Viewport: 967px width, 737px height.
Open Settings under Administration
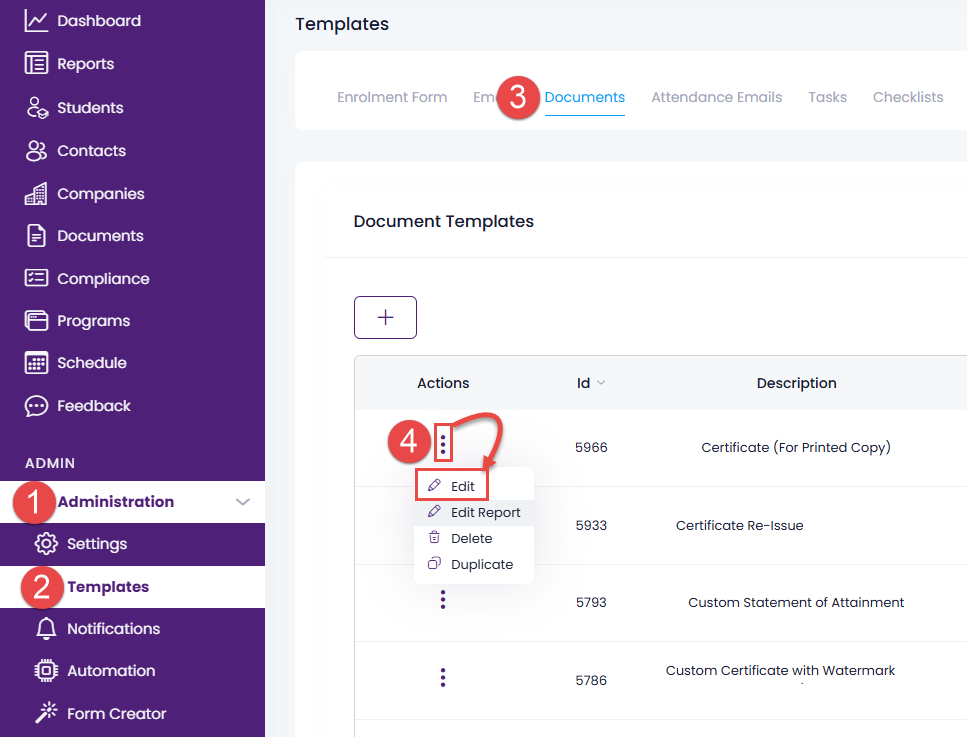point(96,544)
